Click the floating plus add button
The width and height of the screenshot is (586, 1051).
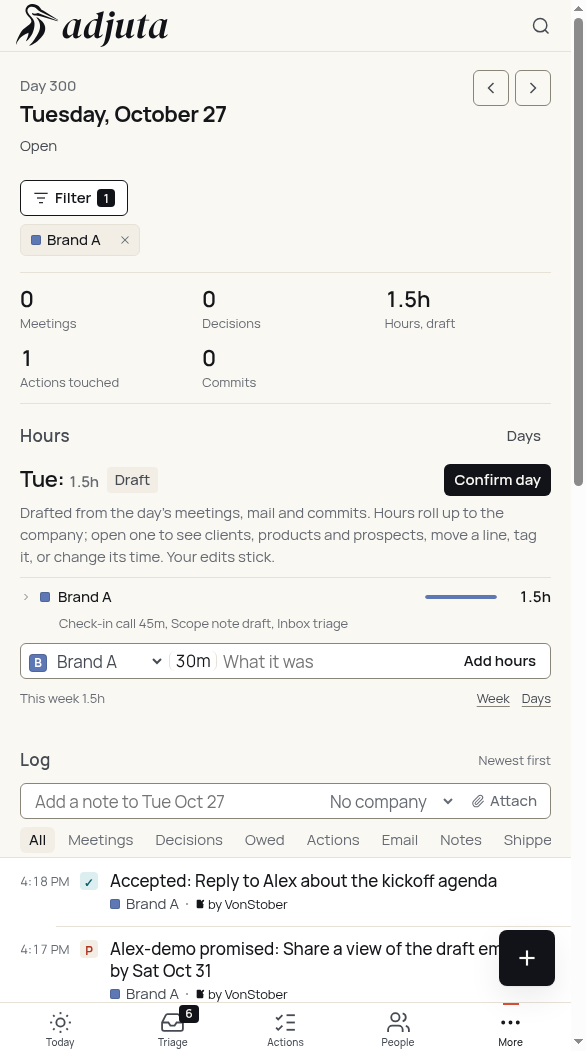point(527,958)
